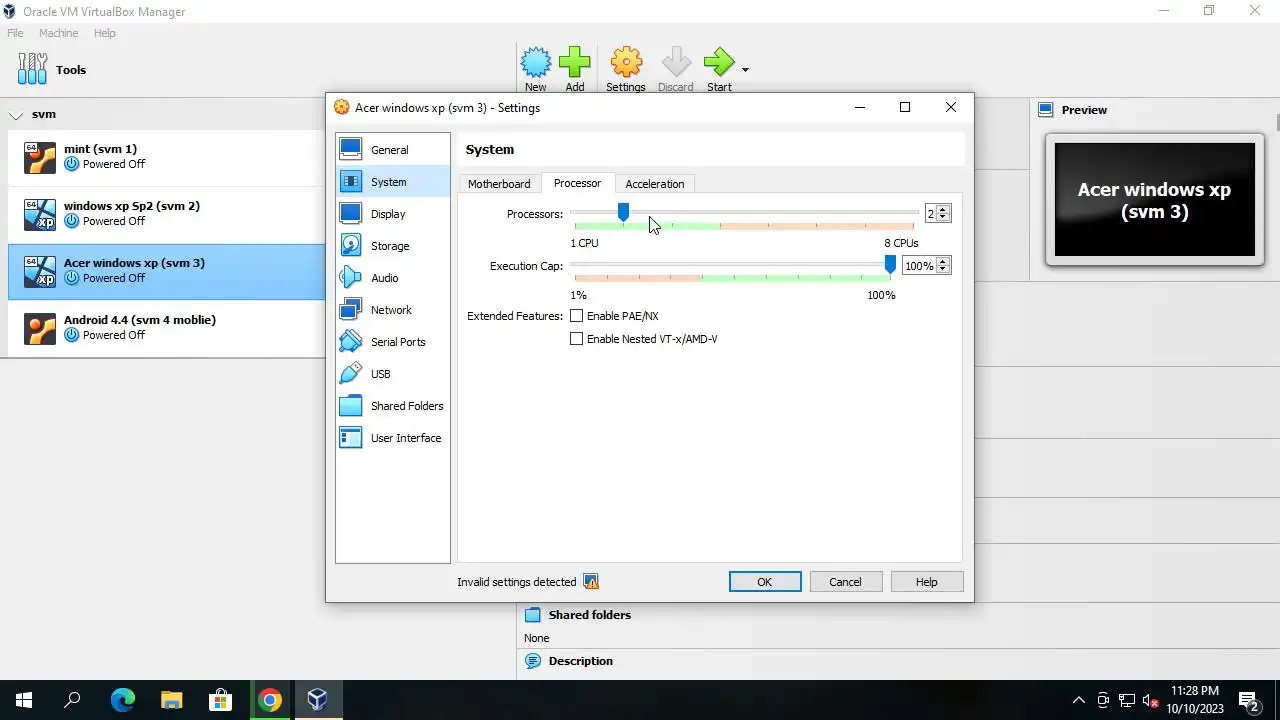Click the Execution Cap percentage field
Image resolution: width=1280 pixels, height=720 pixels.
point(919,266)
